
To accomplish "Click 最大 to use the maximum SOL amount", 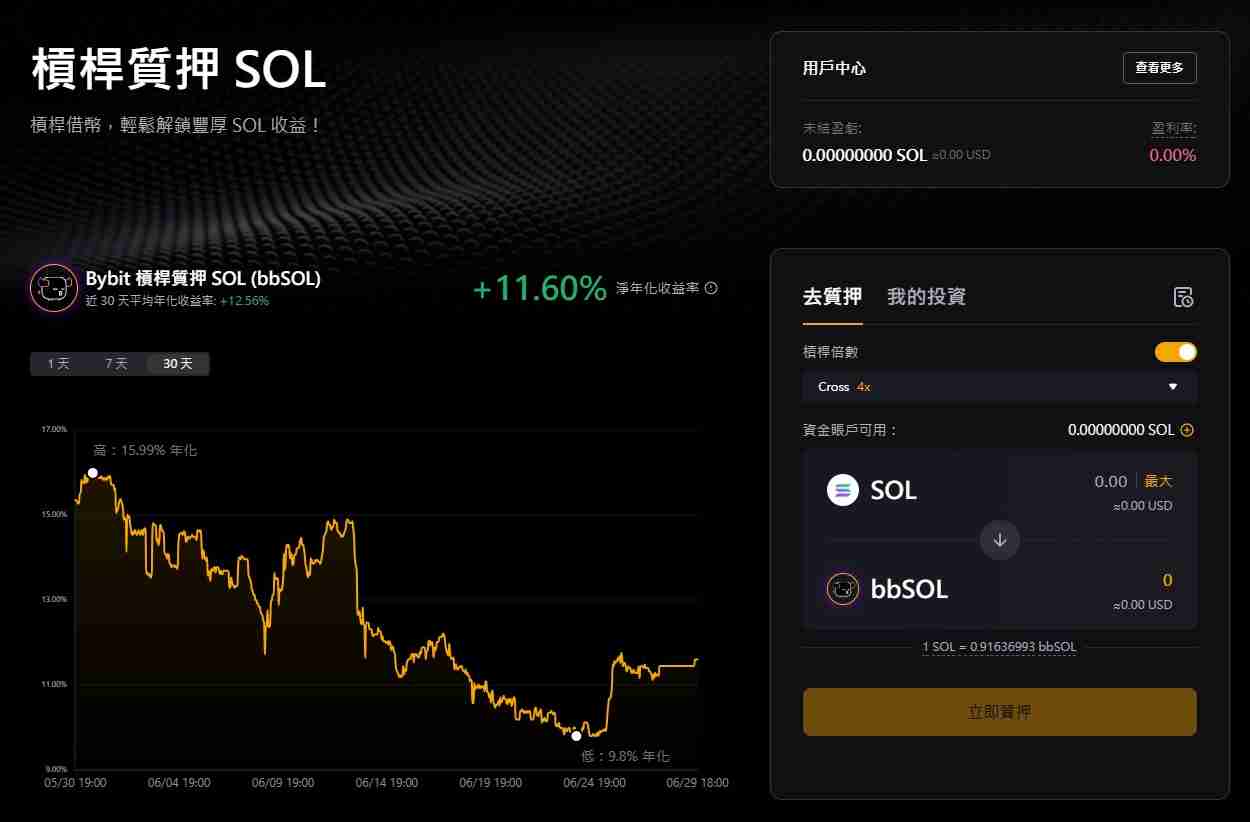I will 1157,481.
